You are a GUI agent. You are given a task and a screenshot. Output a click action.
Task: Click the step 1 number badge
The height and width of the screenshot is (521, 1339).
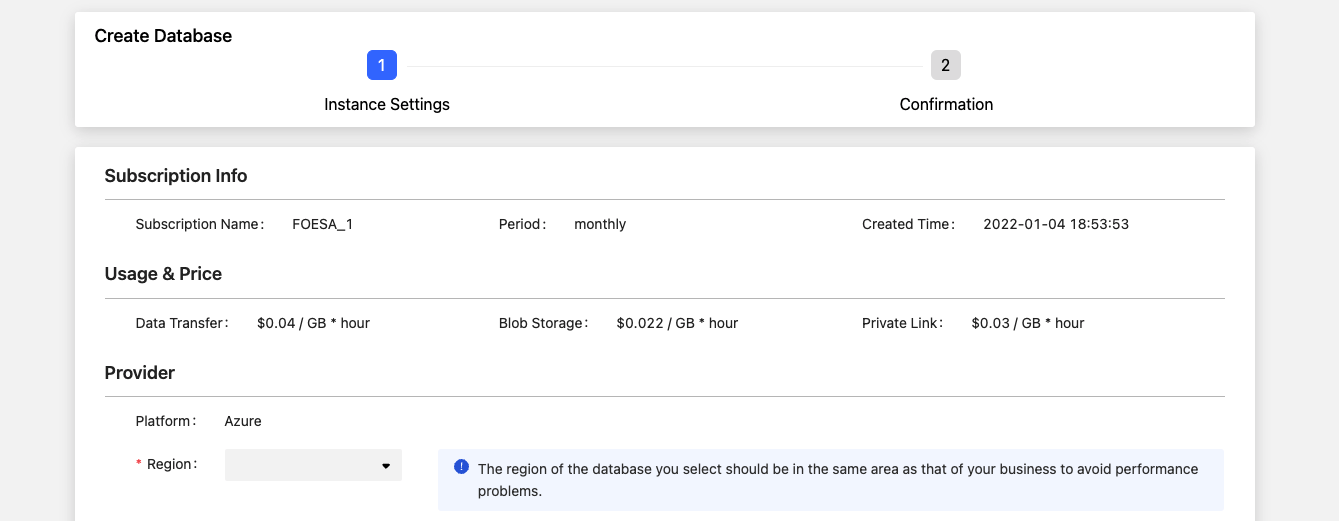pyautogui.click(x=382, y=65)
